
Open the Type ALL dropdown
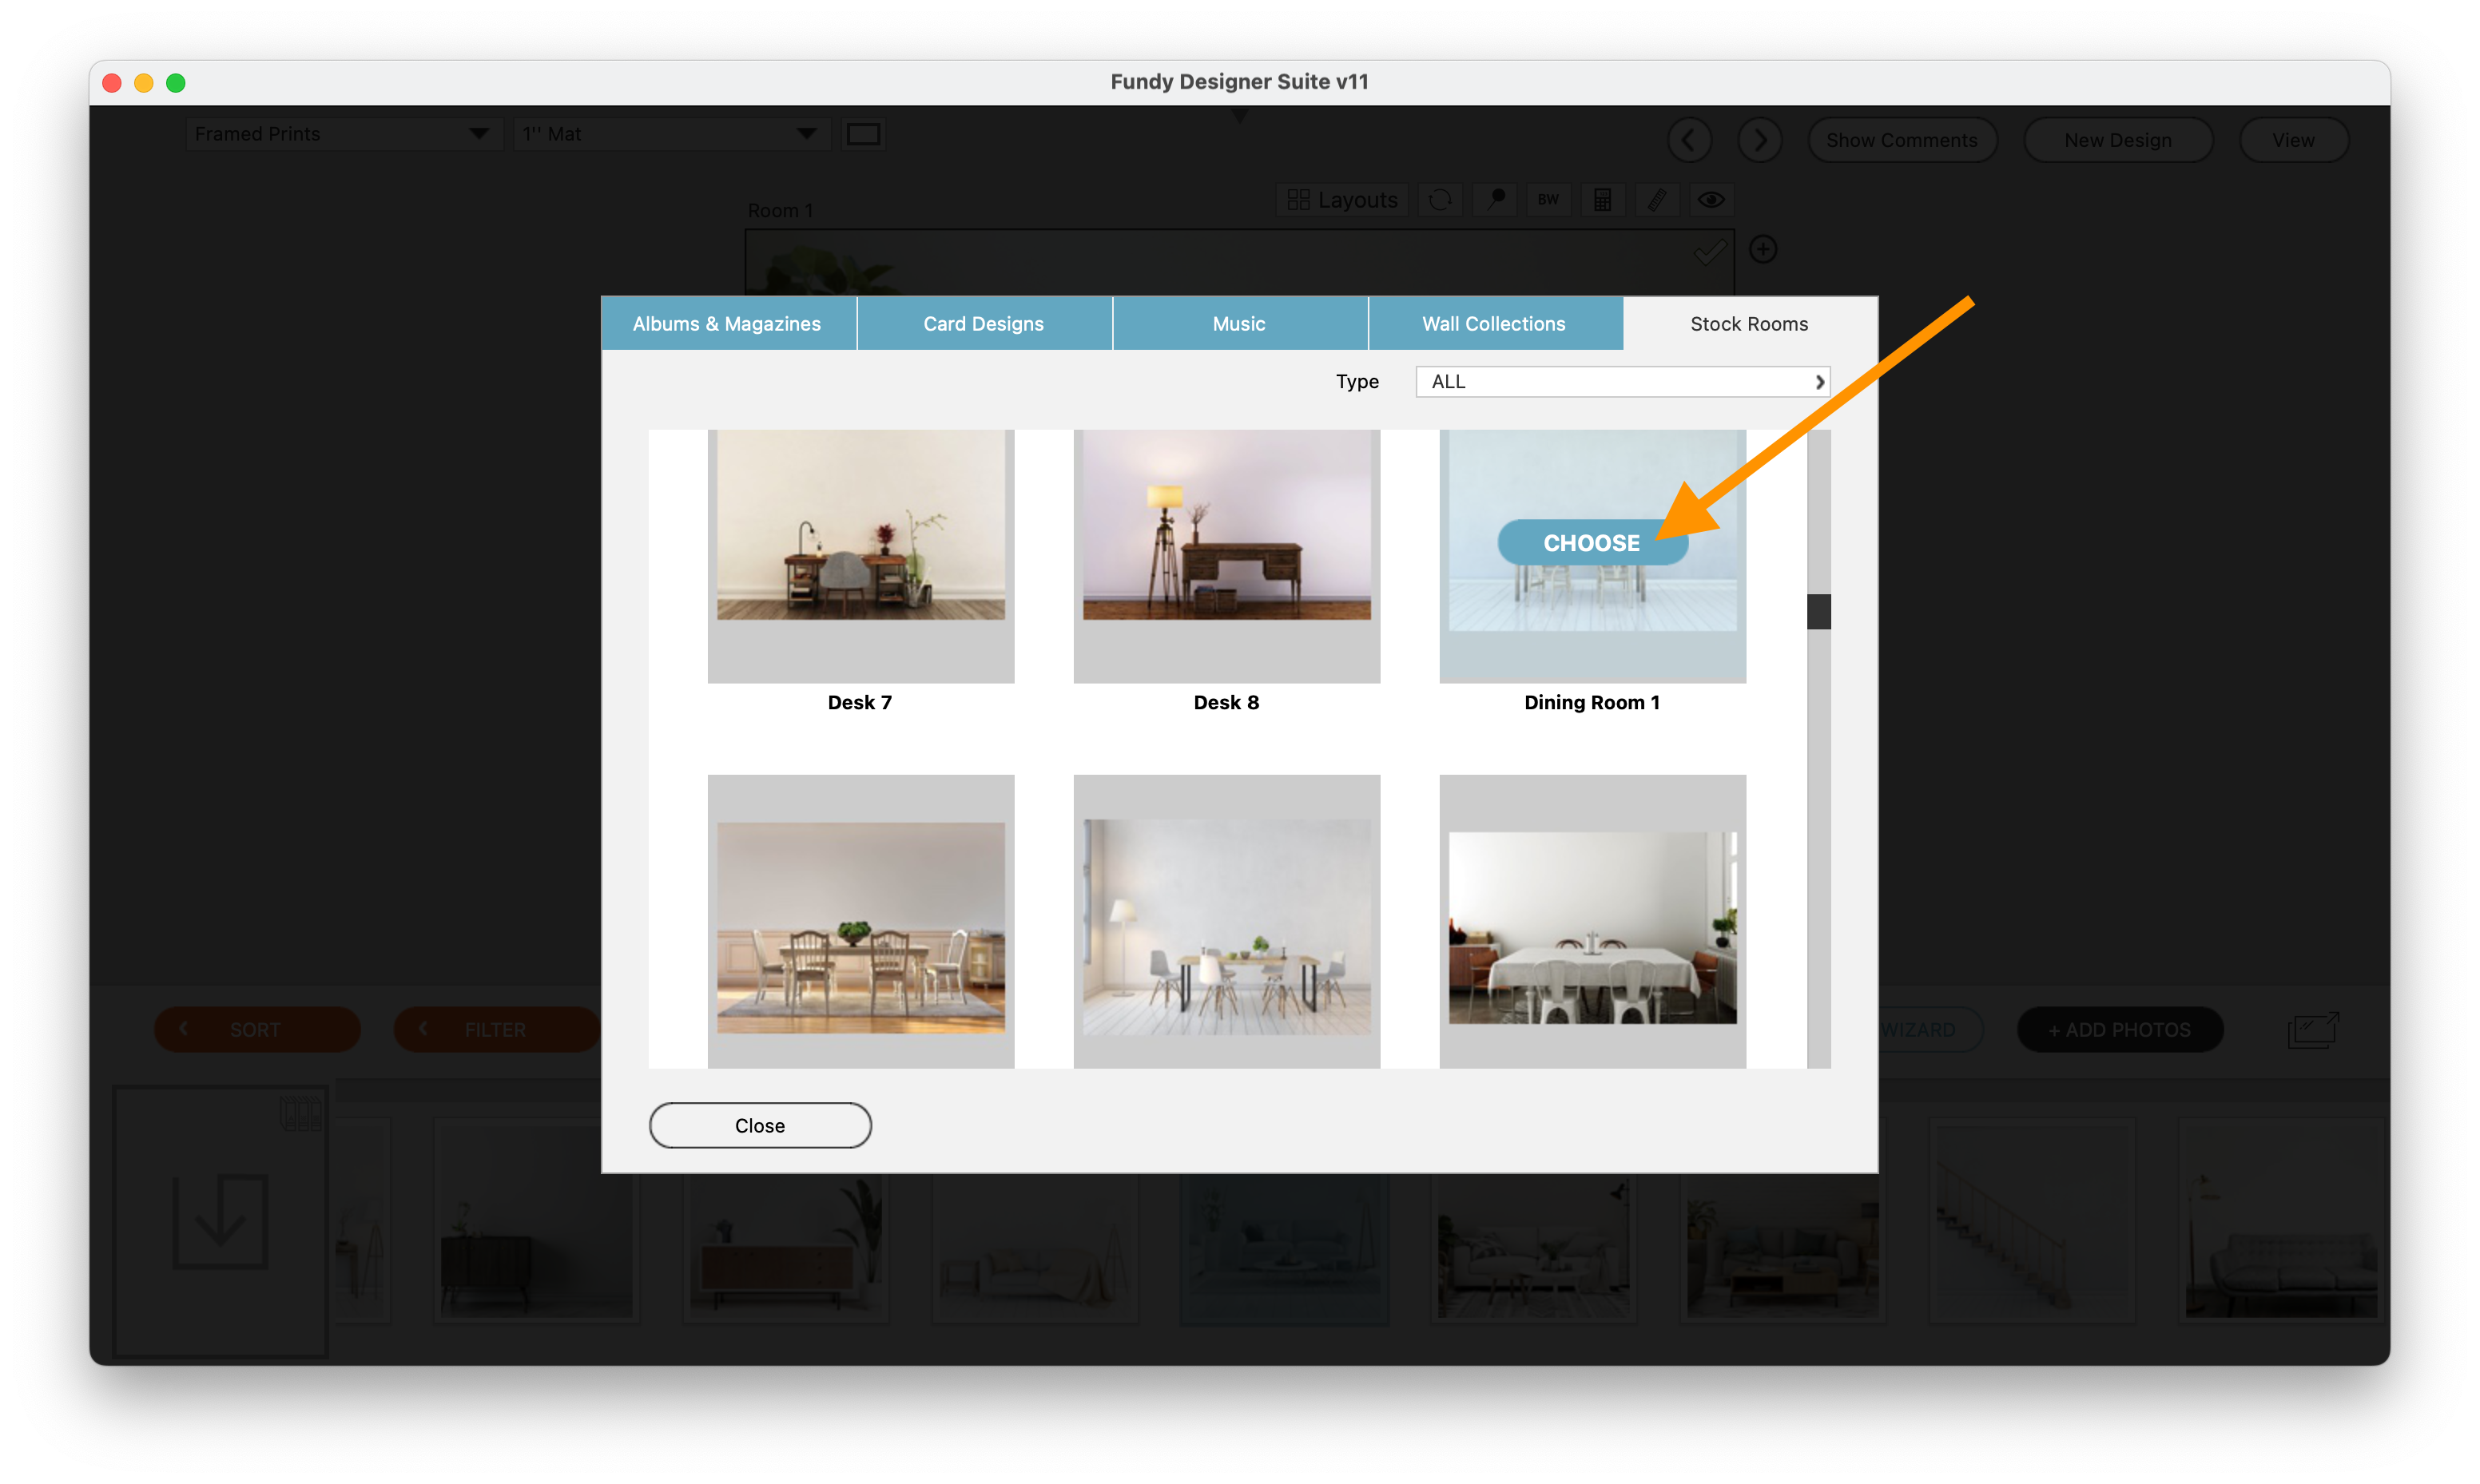[1622, 382]
